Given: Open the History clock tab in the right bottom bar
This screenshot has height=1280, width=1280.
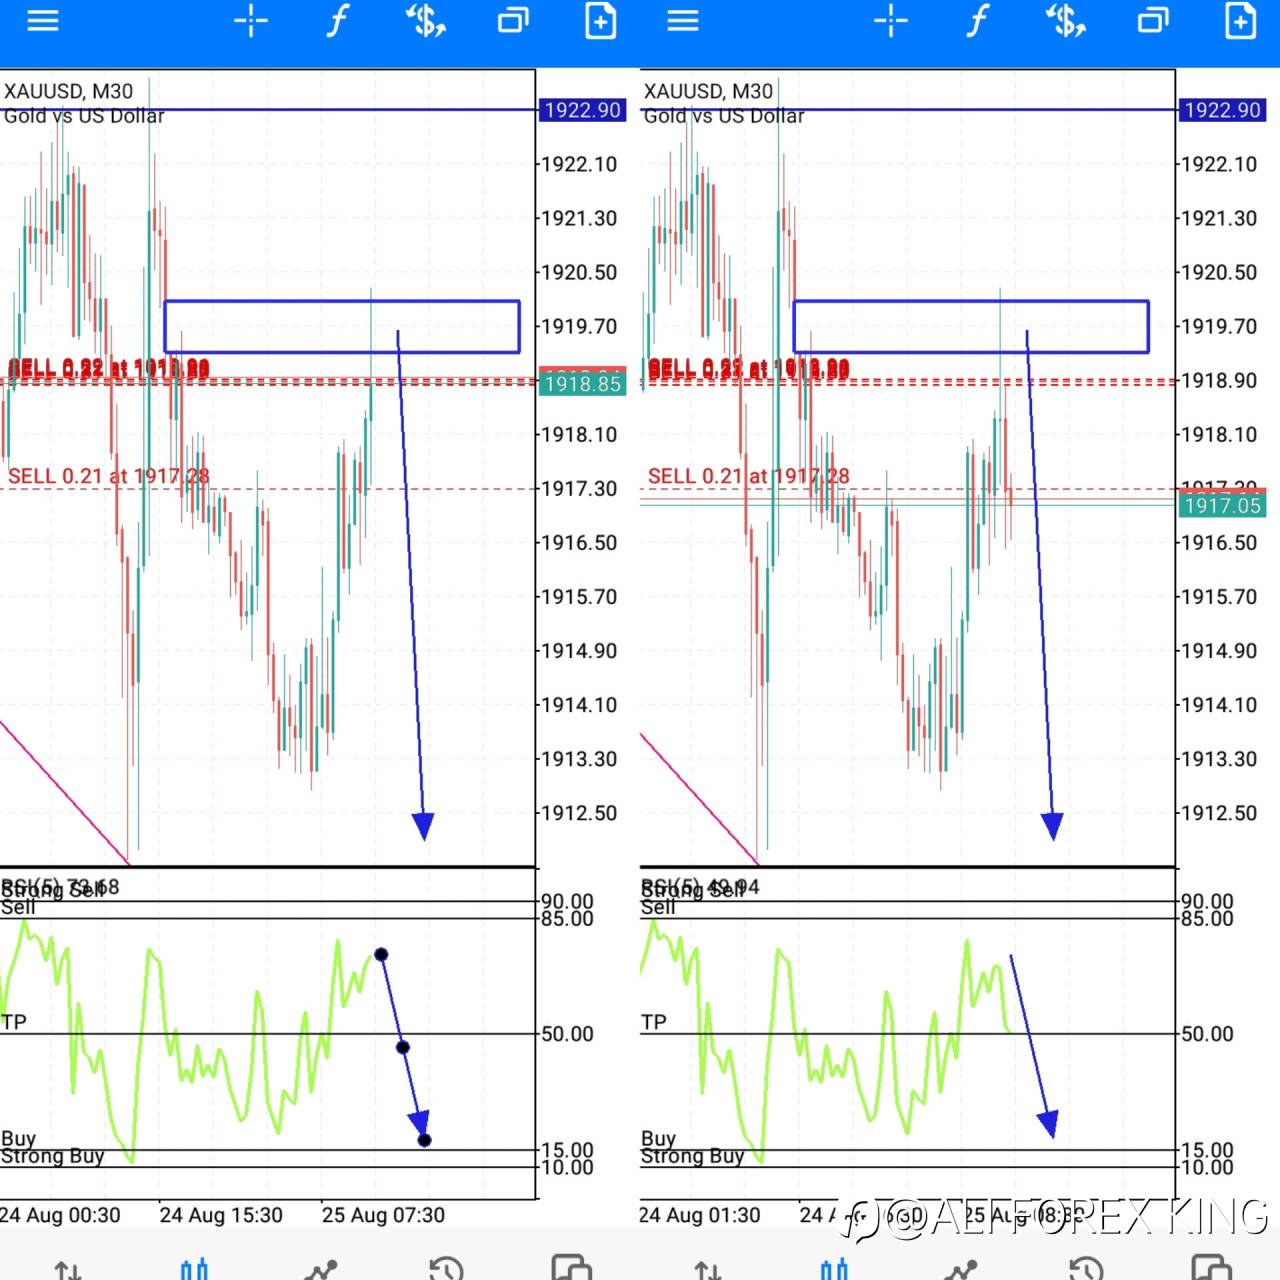Looking at the screenshot, I should click(1086, 1268).
